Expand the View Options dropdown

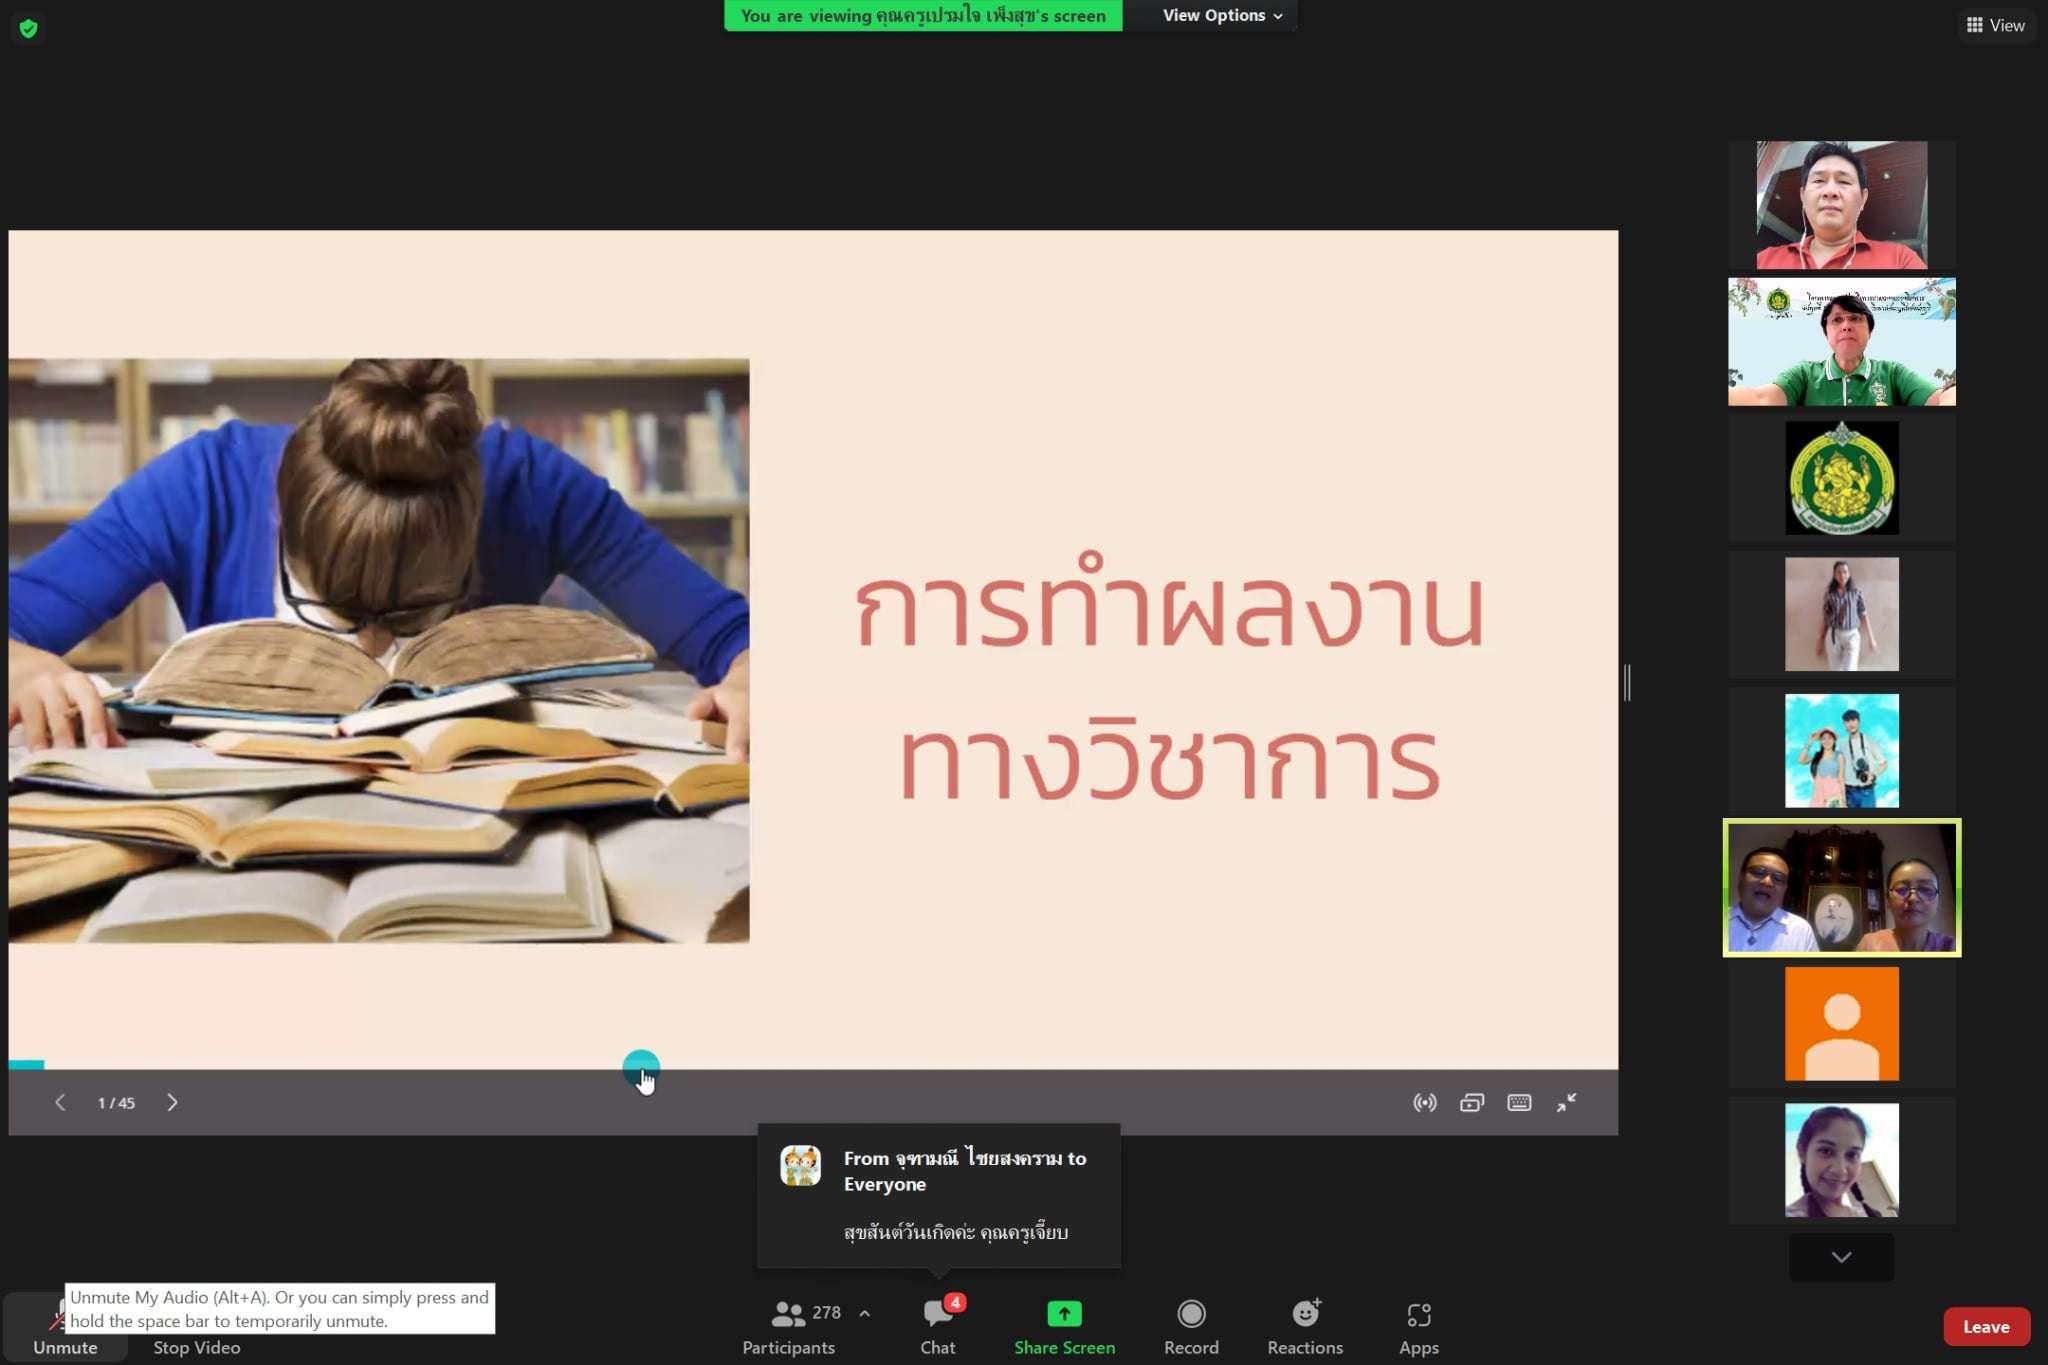click(1221, 15)
